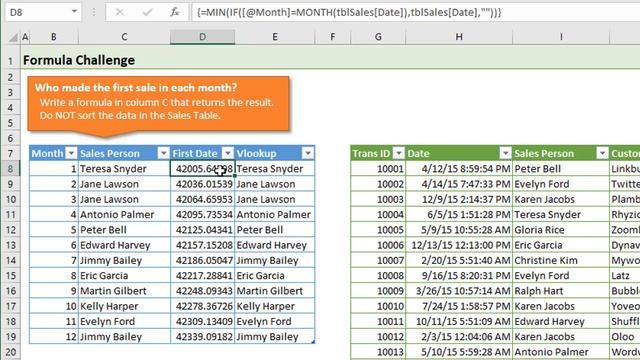Viewport: 640px width, 360px height.
Task: Click First Date cell 42217.28841
Action: [202, 276]
